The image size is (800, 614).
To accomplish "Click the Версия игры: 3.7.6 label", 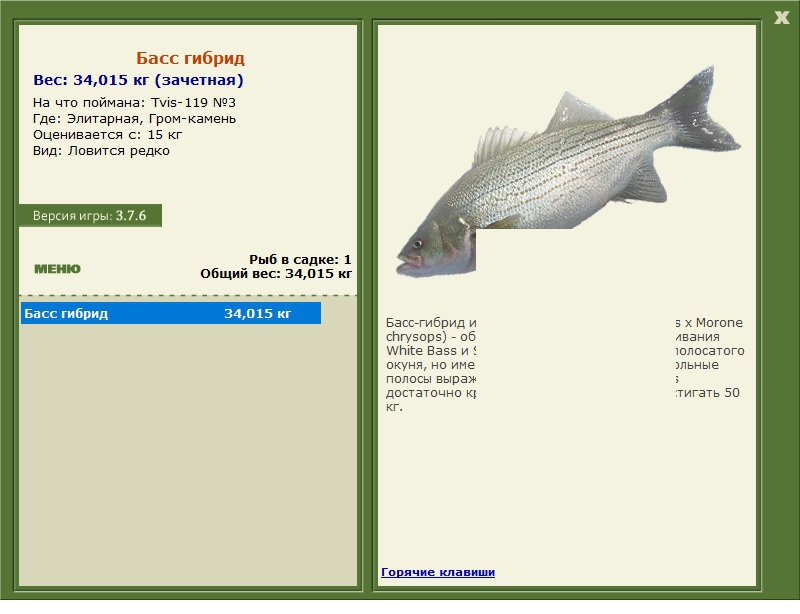I will pos(90,215).
